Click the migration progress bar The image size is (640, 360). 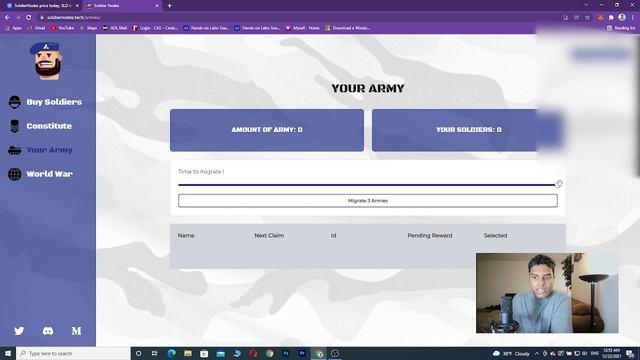(367, 185)
